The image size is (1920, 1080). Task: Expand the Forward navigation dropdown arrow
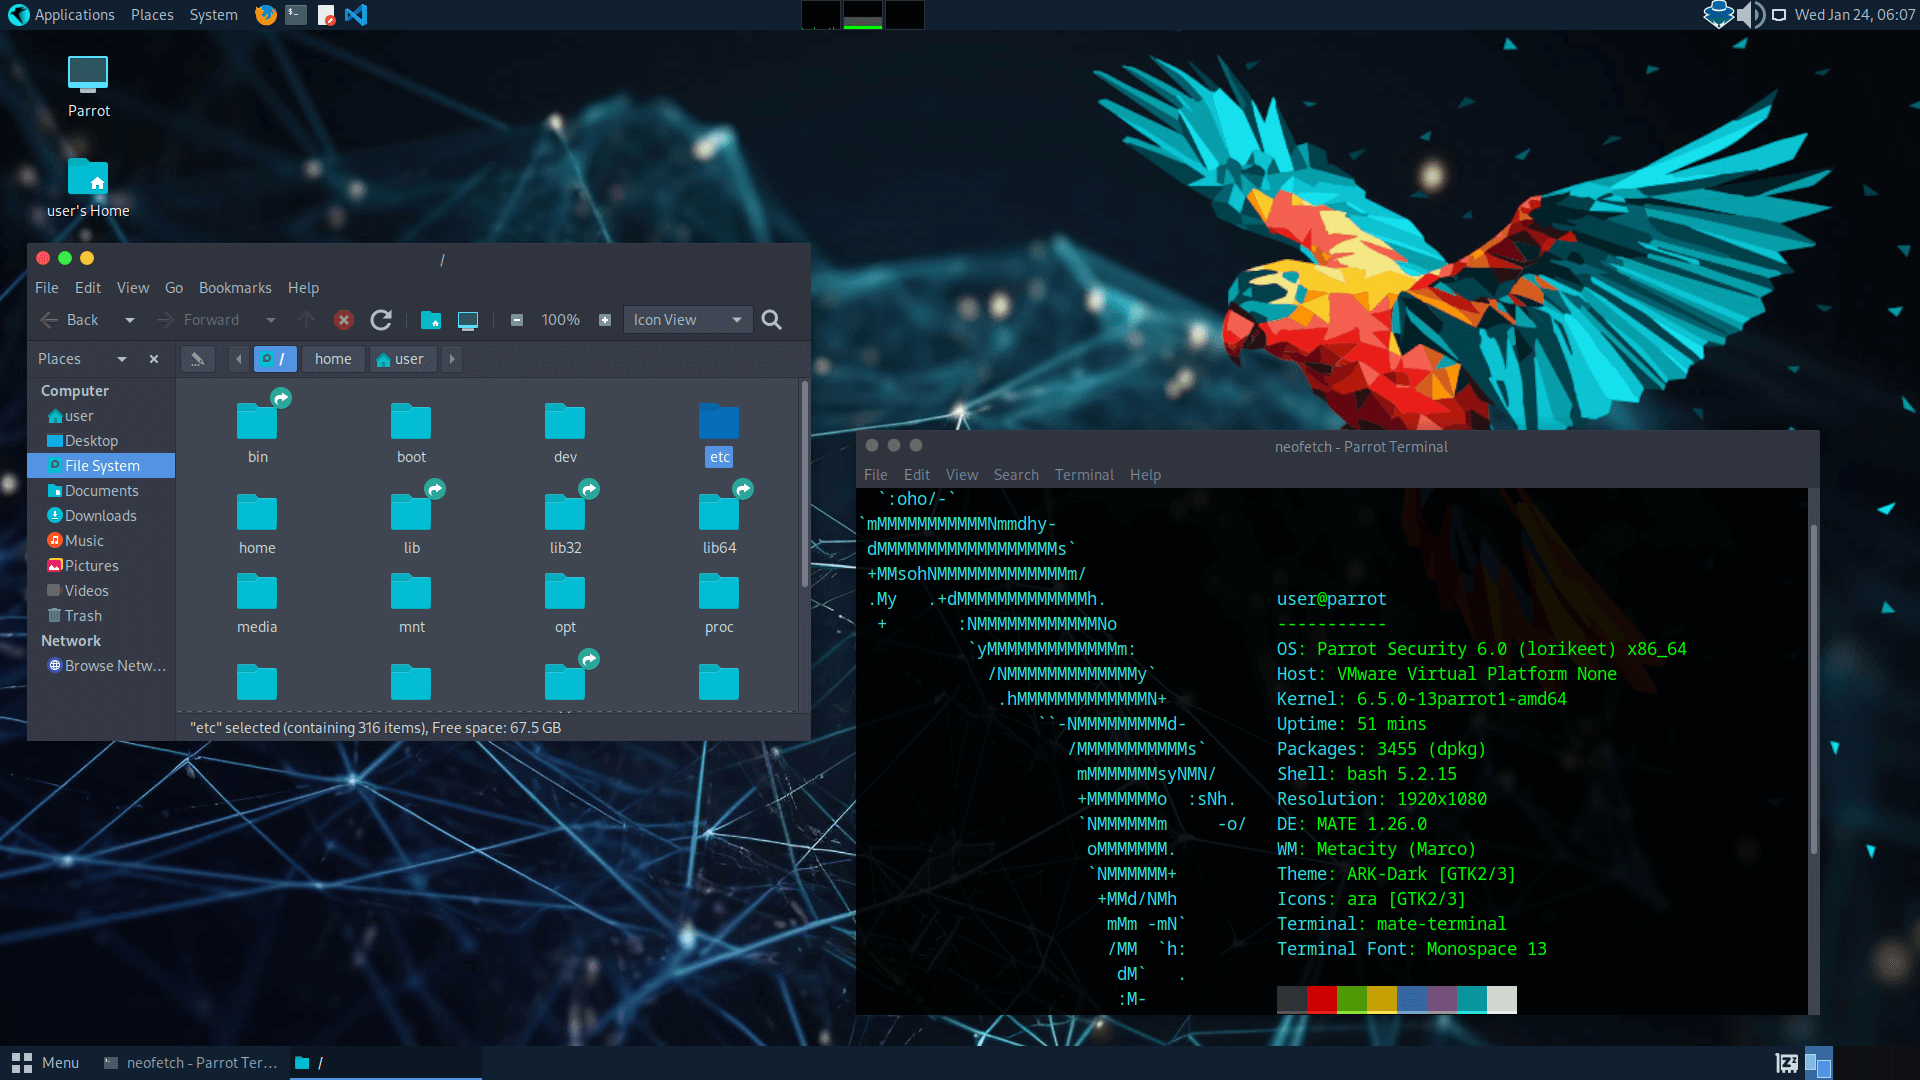(270, 319)
